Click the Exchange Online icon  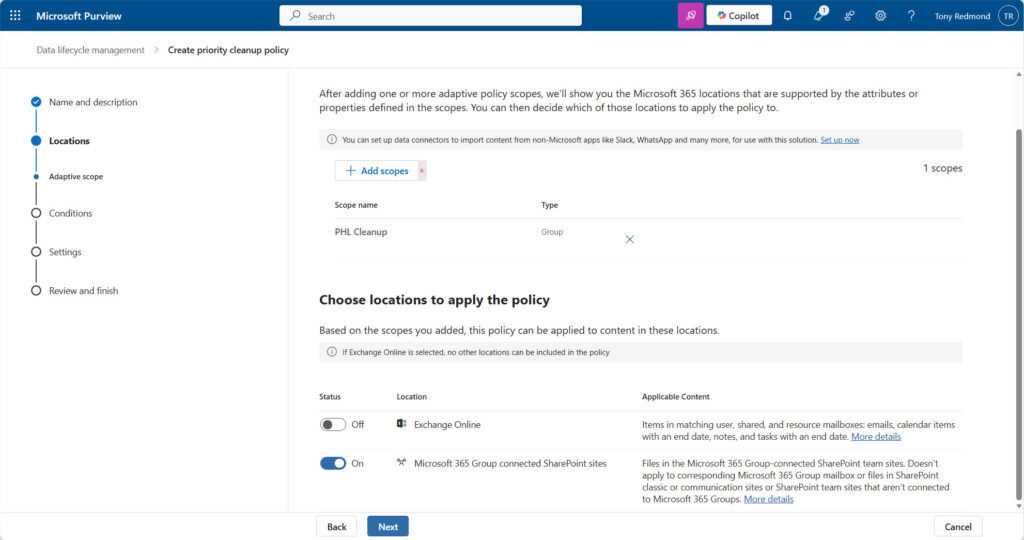[x=402, y=424]
